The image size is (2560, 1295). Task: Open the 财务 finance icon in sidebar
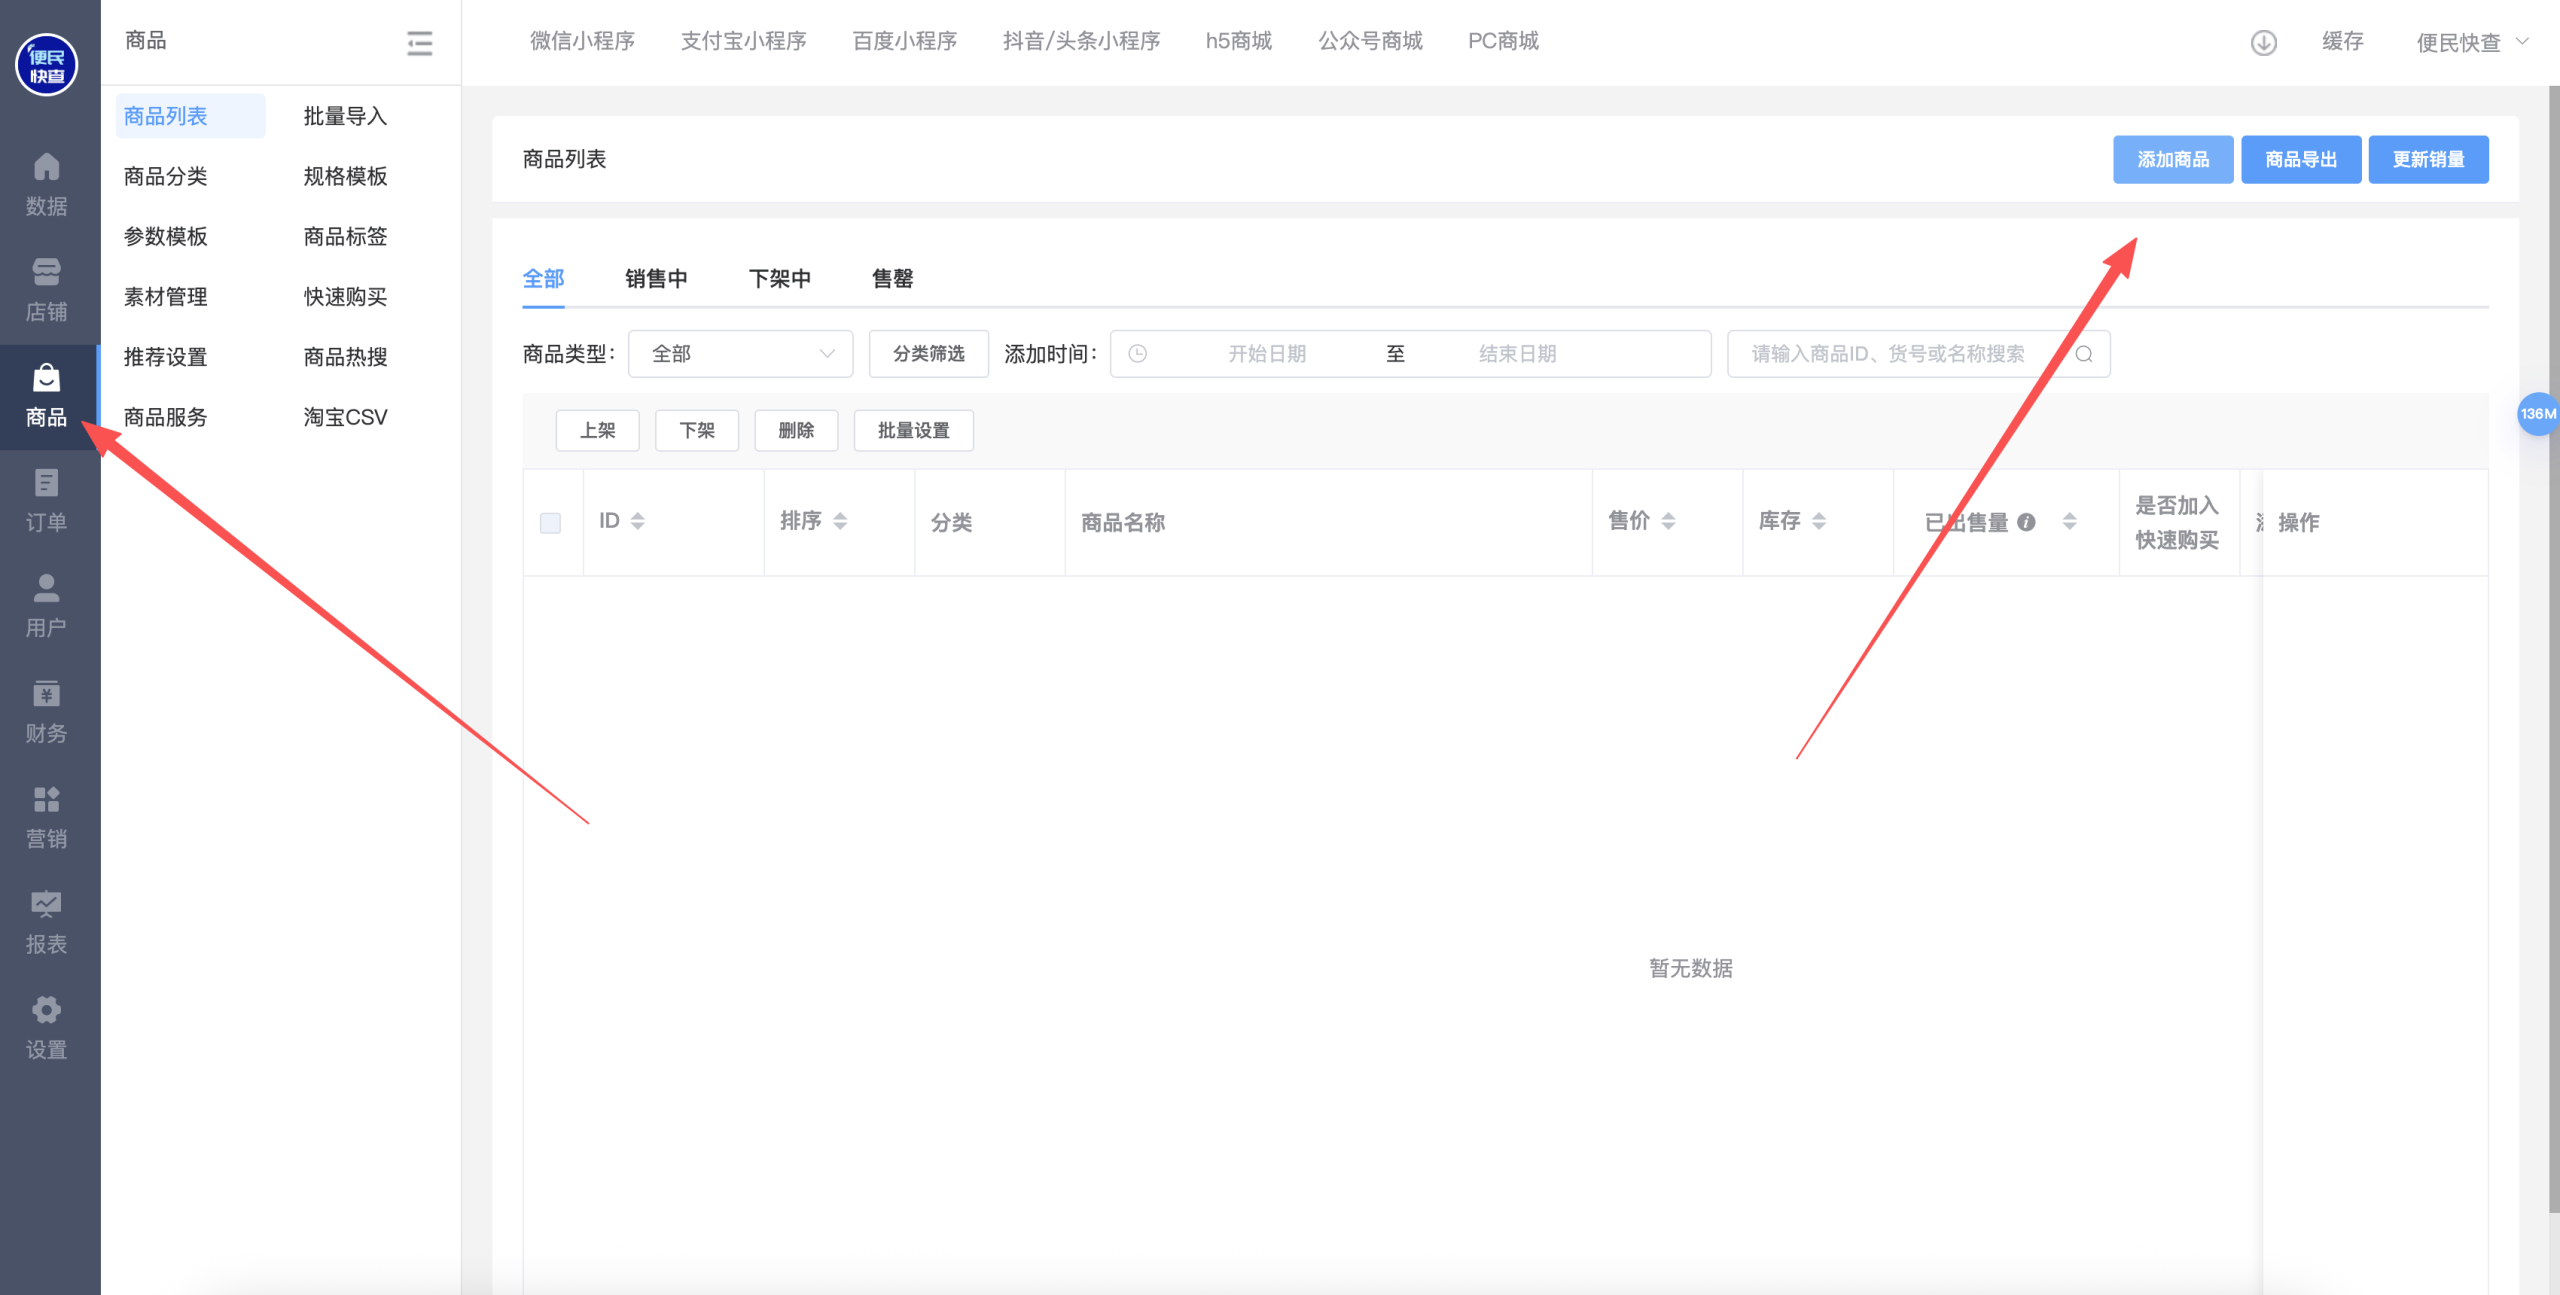click(x=46, y=694)
